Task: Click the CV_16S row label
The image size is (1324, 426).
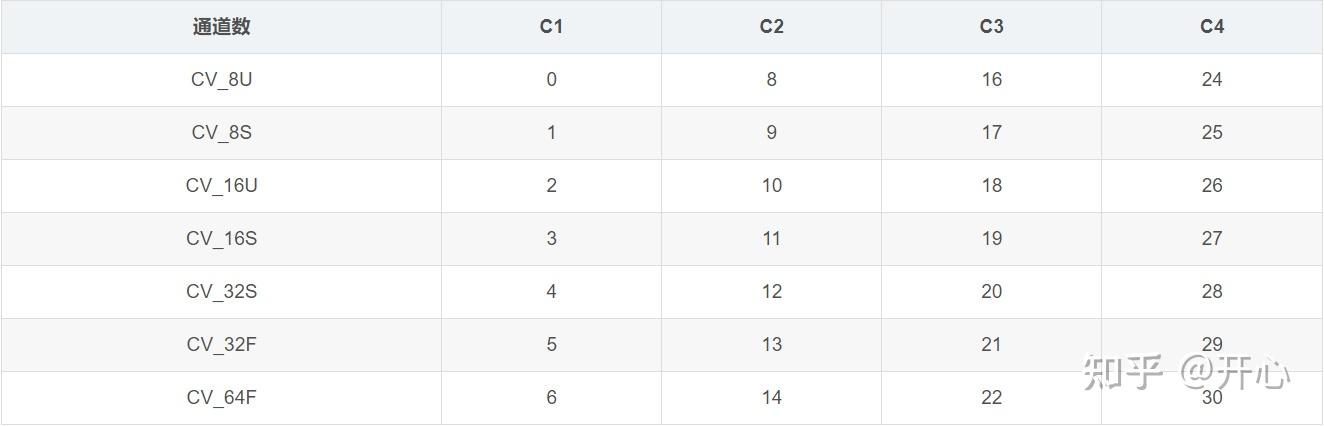Action: click(221, 239)
